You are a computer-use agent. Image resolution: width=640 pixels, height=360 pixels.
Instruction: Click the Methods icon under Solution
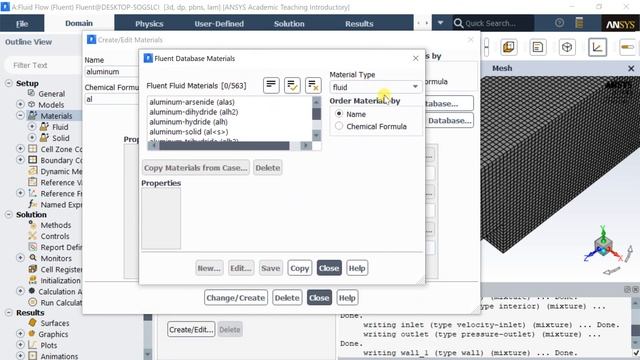click(x=33, y=224)
